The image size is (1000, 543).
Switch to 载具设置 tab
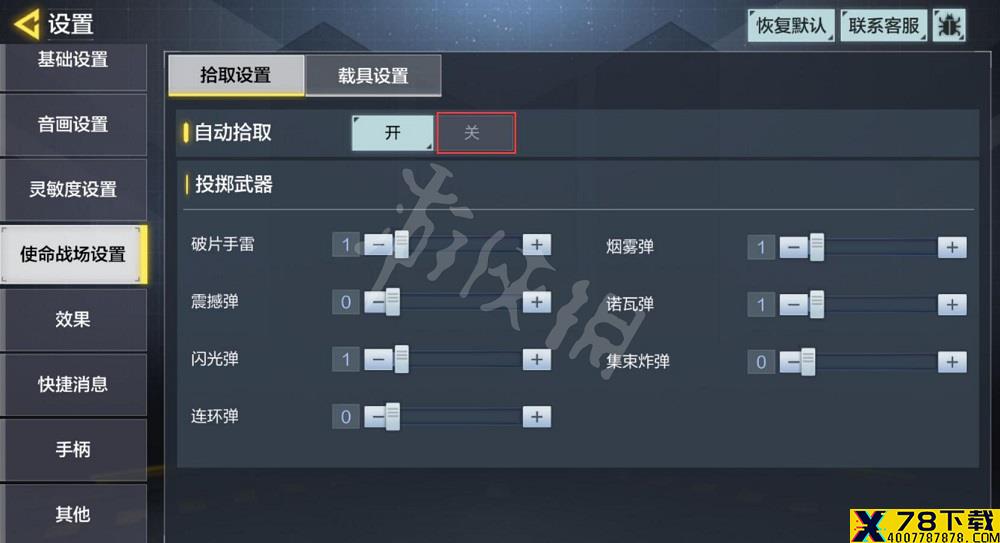coord(373,76)
